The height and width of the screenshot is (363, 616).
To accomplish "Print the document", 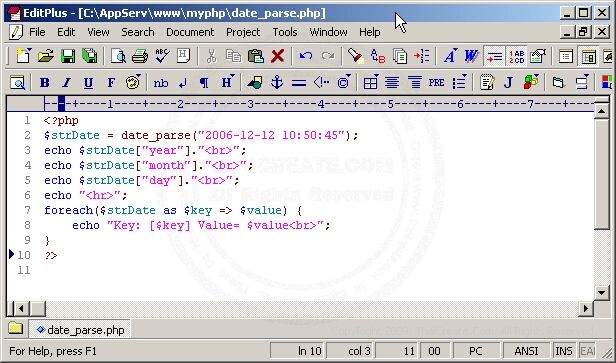I will pos(140,56).
